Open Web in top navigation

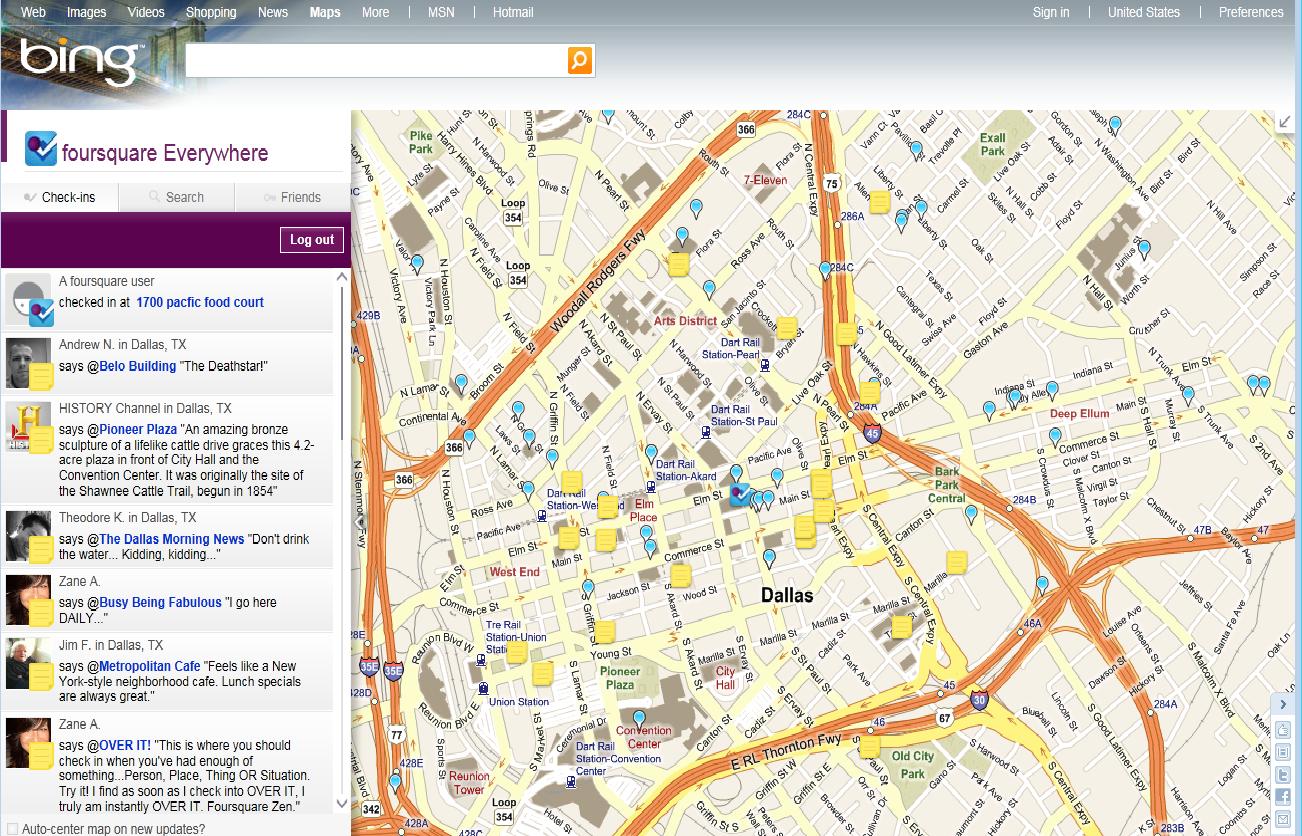pyautogui.click(x=33, y=12)
